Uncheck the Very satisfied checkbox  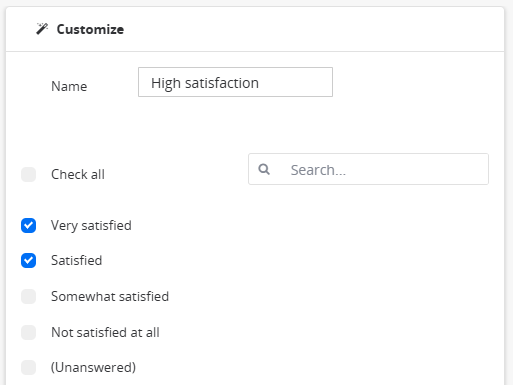point(29,225)
